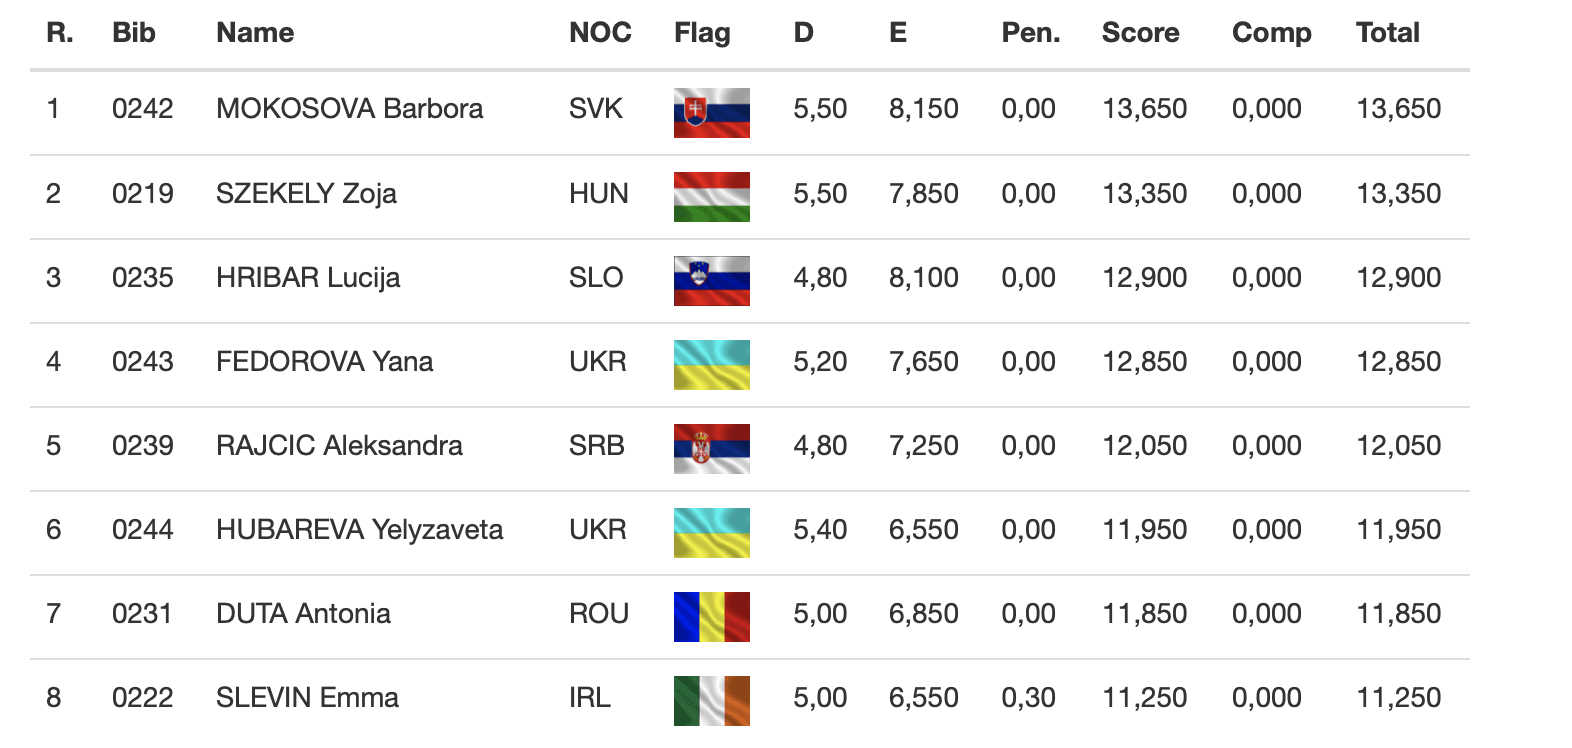1572x748 pixels.
Task: Sort by the Score column header
Action: (x=1140, y=33)
